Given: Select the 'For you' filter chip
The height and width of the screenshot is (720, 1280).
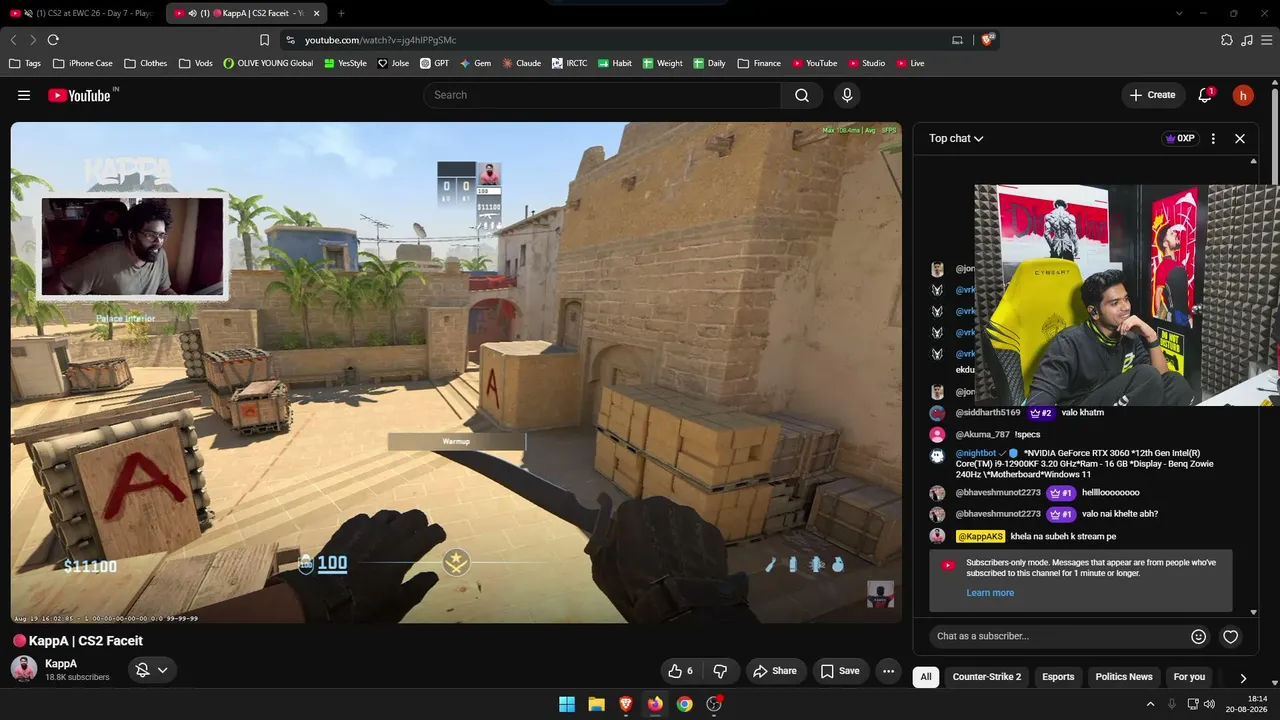Looking at the screenshot, I should [1189, 677].
